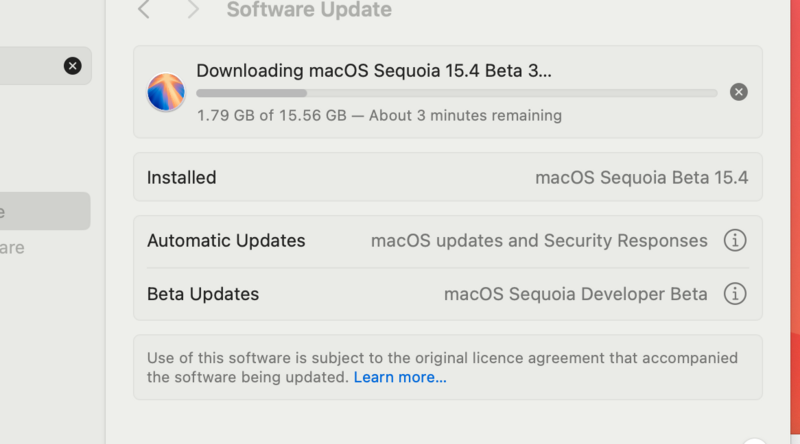Select the Installed macOS version row
Image resolution: width=800 pixels, height=444 pixels.
tap(447, 178)
